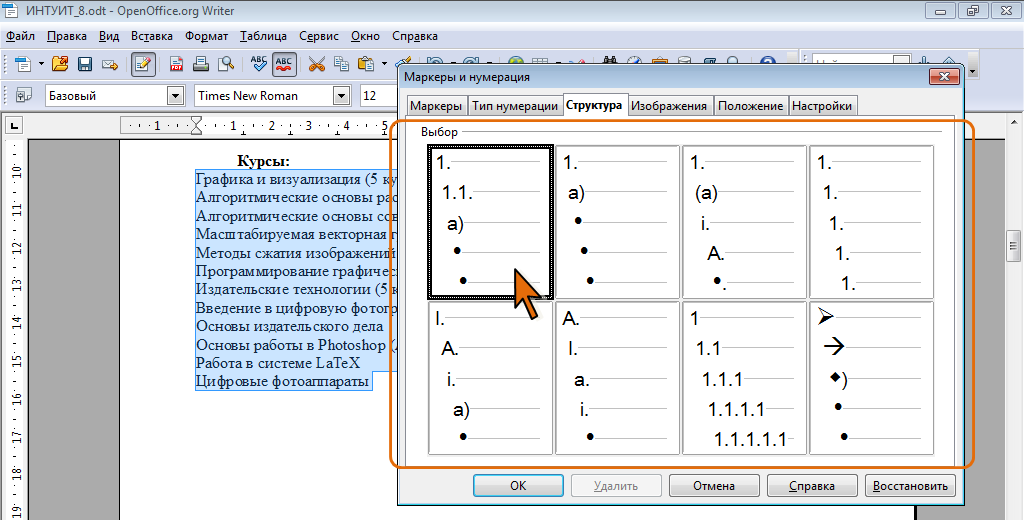The image size is (1024, 520).
Task: Open the Файл menu
Action: click(20, 36)
